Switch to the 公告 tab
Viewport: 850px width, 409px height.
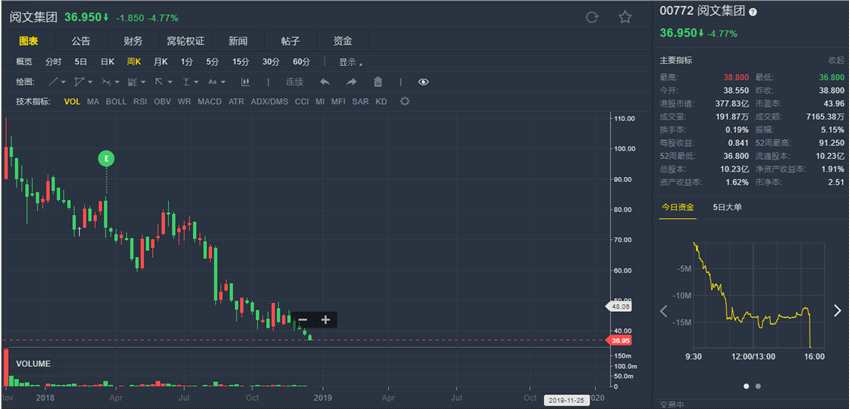point(81,41)
